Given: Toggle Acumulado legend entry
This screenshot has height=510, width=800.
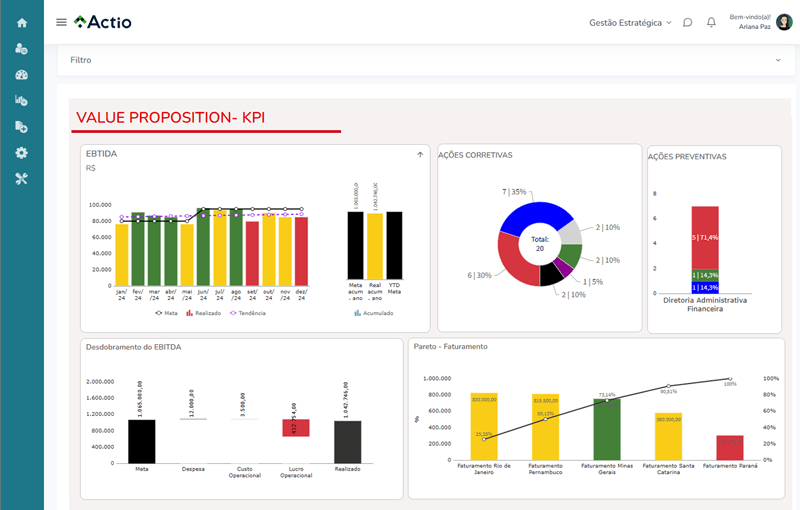Looking at the screenshot, I should [x=374, y=313].
